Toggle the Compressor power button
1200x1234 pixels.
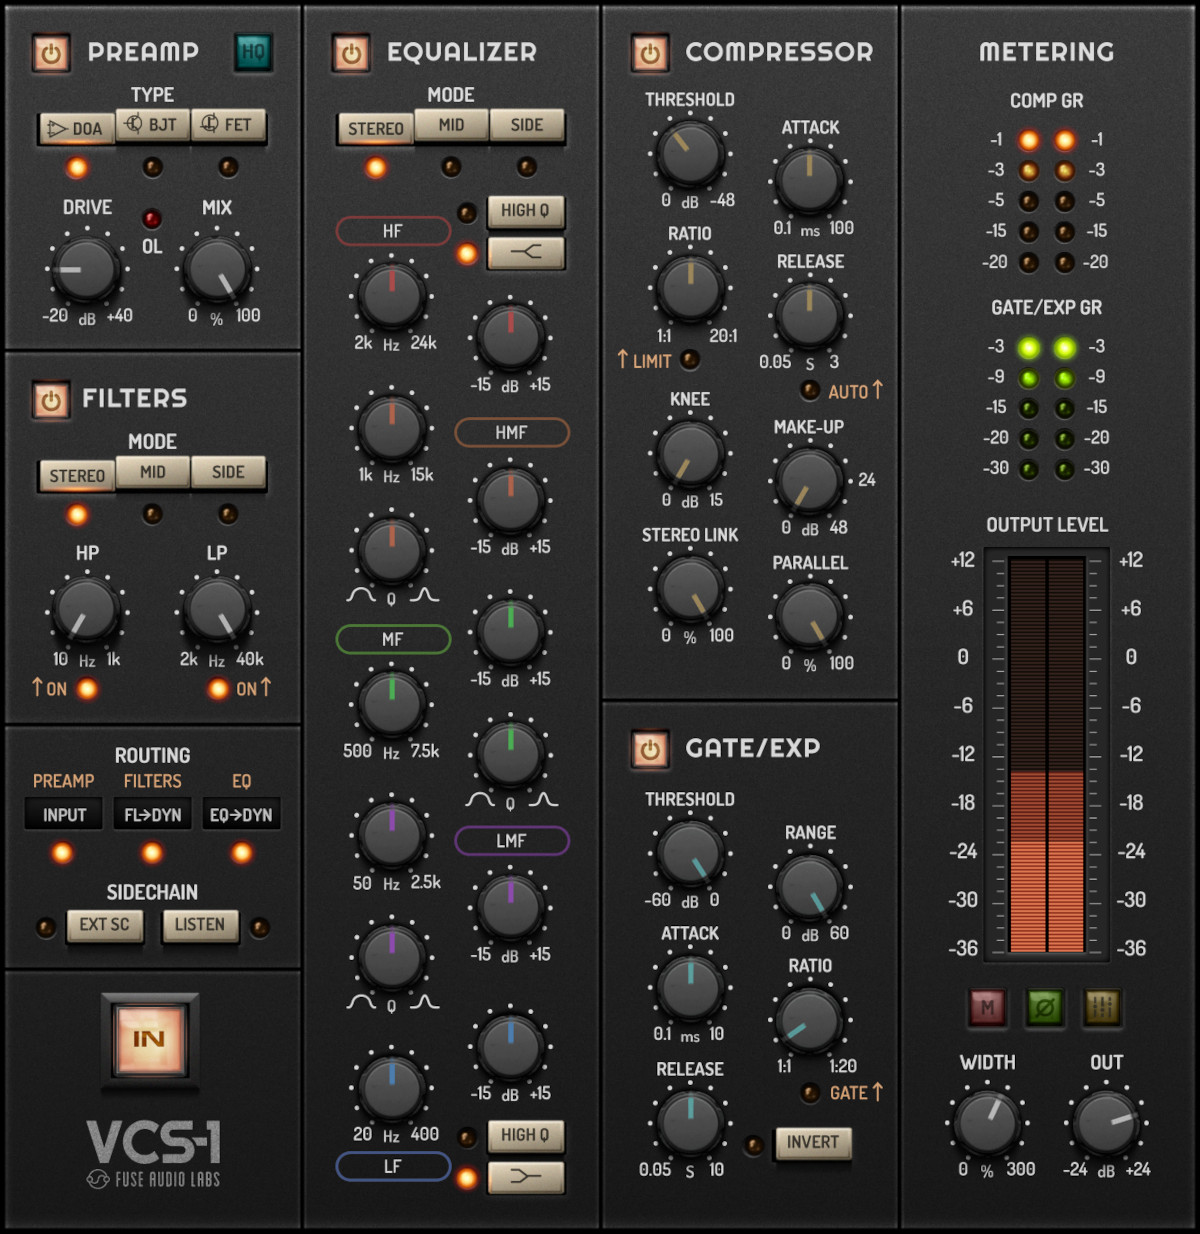coord(650,52)
